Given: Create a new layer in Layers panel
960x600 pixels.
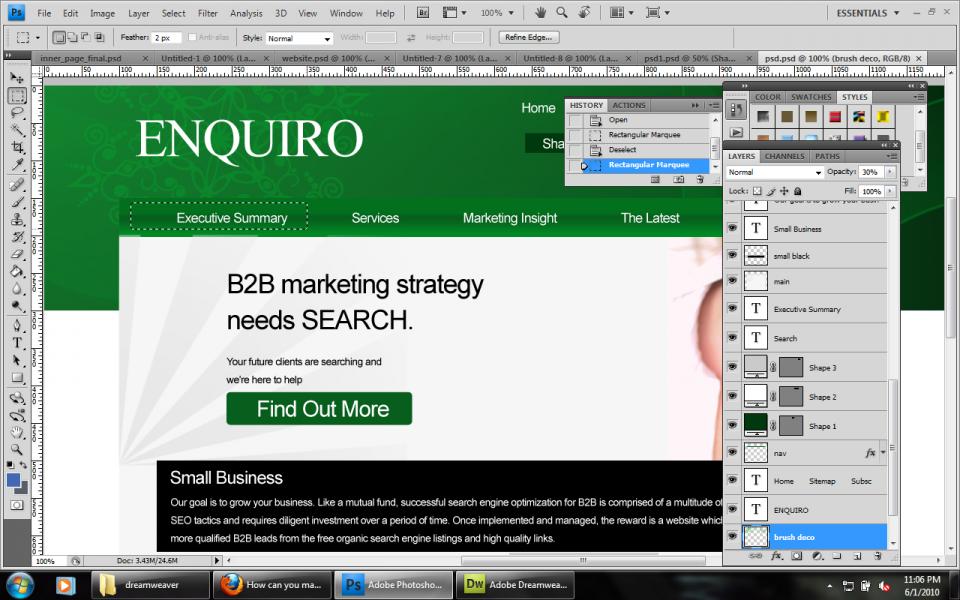Looking at the screenshot, I should [x=857, y=556].
